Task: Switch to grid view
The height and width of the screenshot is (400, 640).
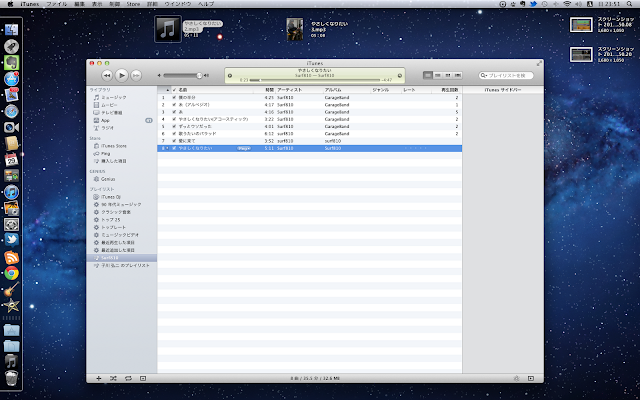Action: point(448,76)
